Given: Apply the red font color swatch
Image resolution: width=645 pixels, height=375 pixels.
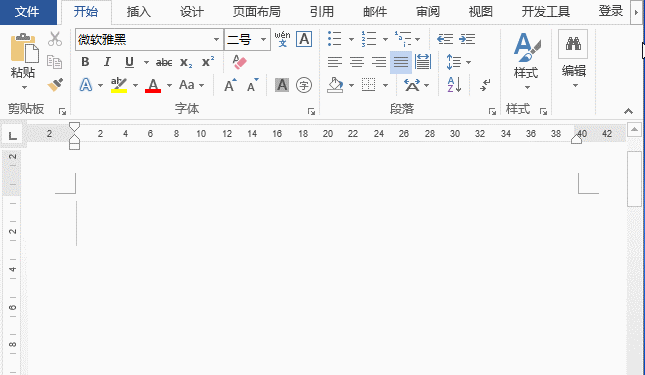Looking at the screenshot, I should tap(153, 85).
